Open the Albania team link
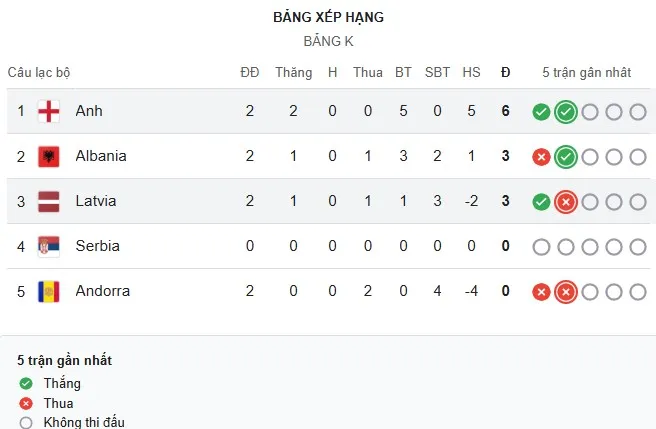 click(x=101, y=156)
